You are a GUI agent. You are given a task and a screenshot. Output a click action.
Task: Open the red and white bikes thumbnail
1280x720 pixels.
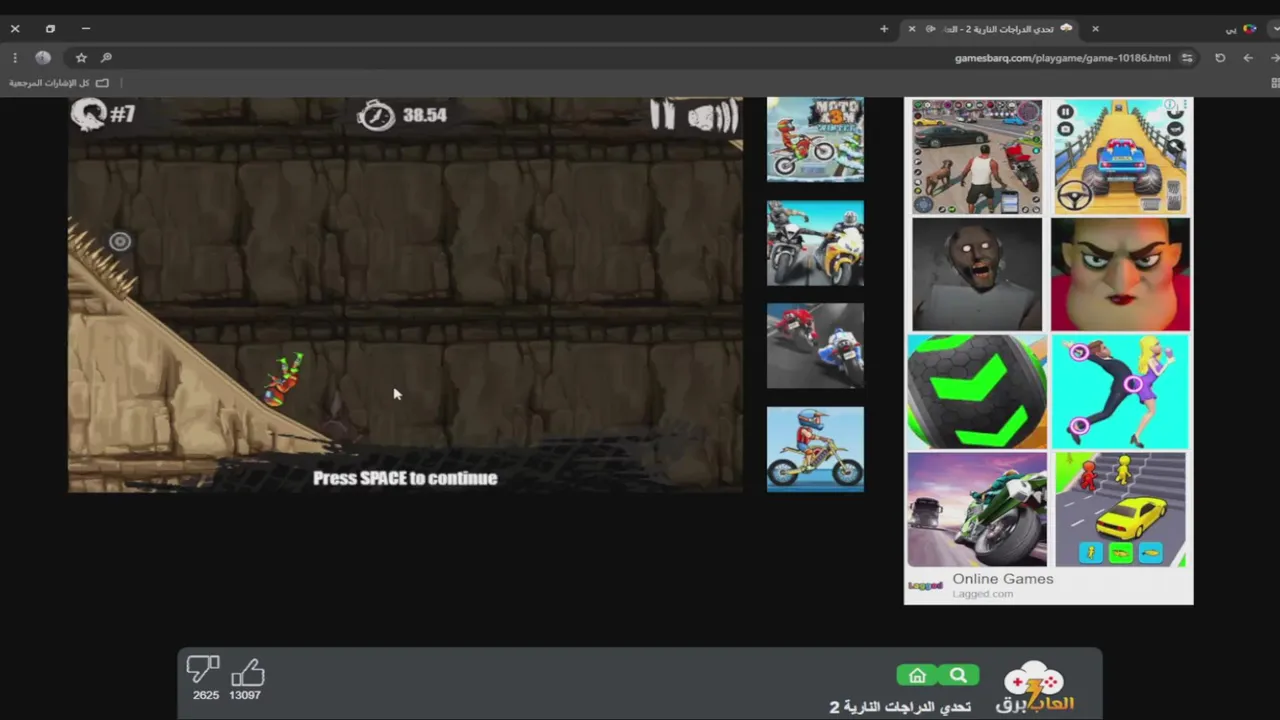coord(815,346)
